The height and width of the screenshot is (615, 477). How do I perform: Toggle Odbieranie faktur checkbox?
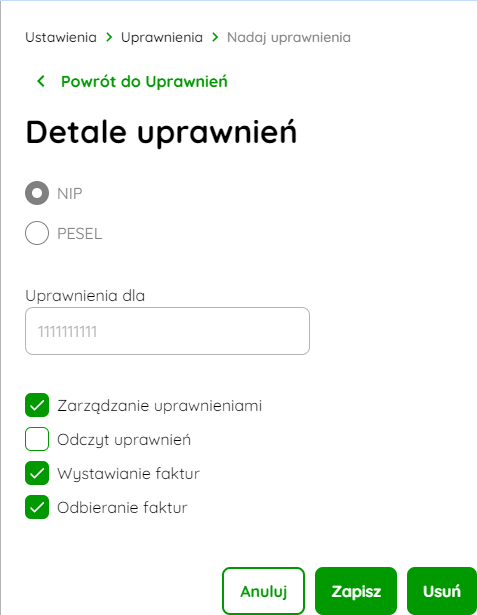(37, 507)
